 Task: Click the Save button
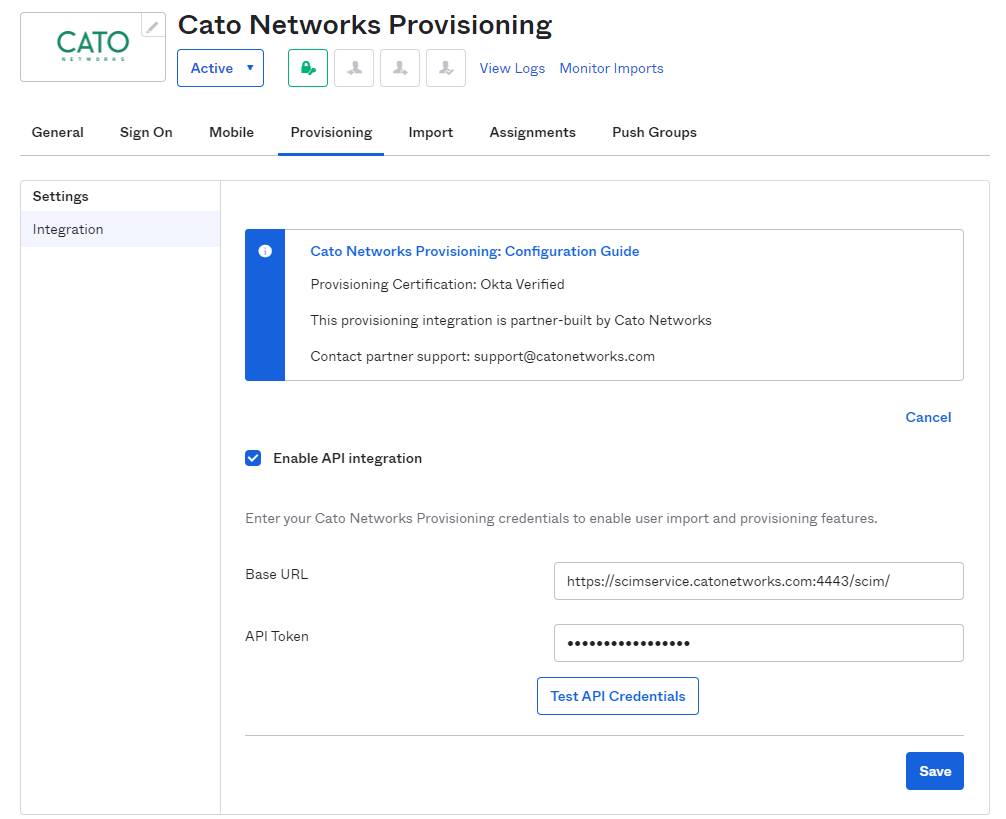click(934, 771)
